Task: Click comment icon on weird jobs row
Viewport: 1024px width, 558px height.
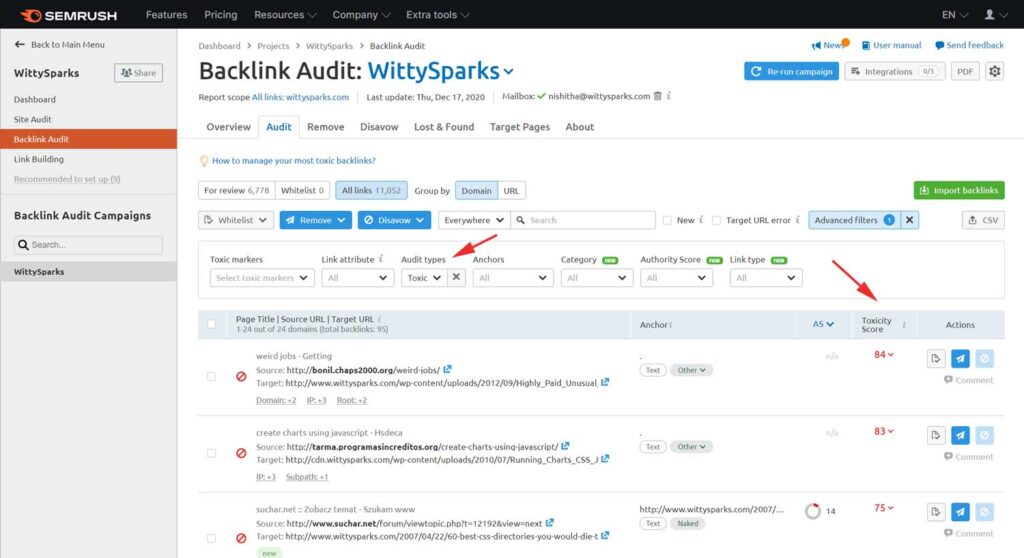Action: coord(948,380)
